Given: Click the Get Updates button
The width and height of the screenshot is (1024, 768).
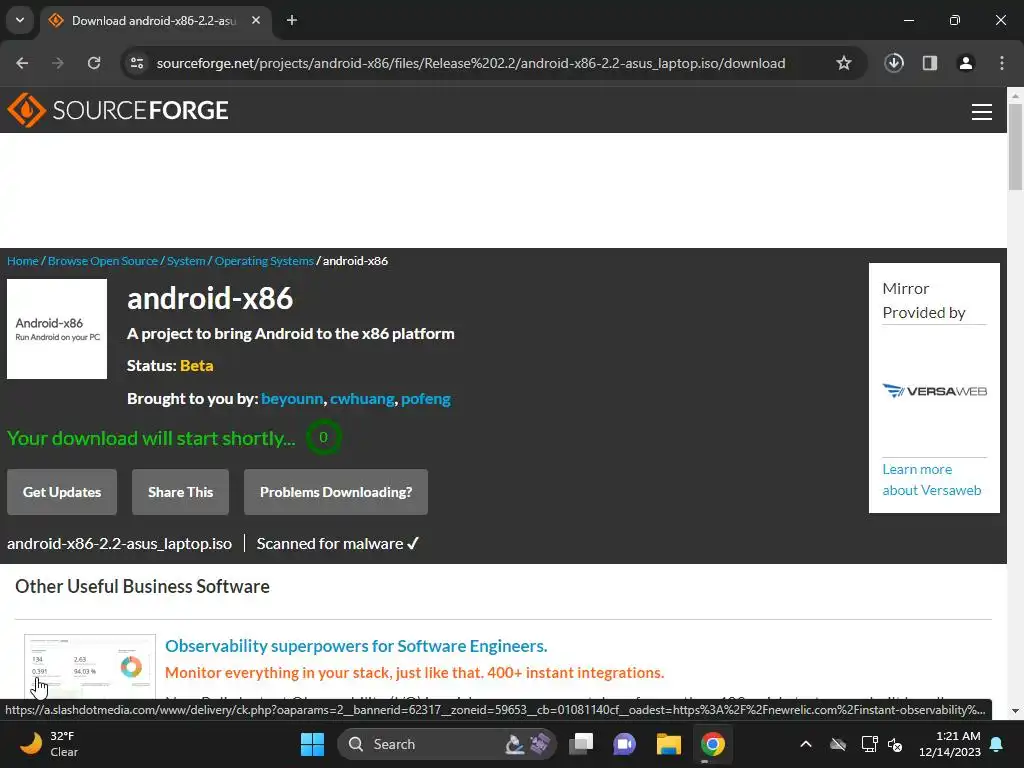Looking at the screenshot, I should click(62, 492).
